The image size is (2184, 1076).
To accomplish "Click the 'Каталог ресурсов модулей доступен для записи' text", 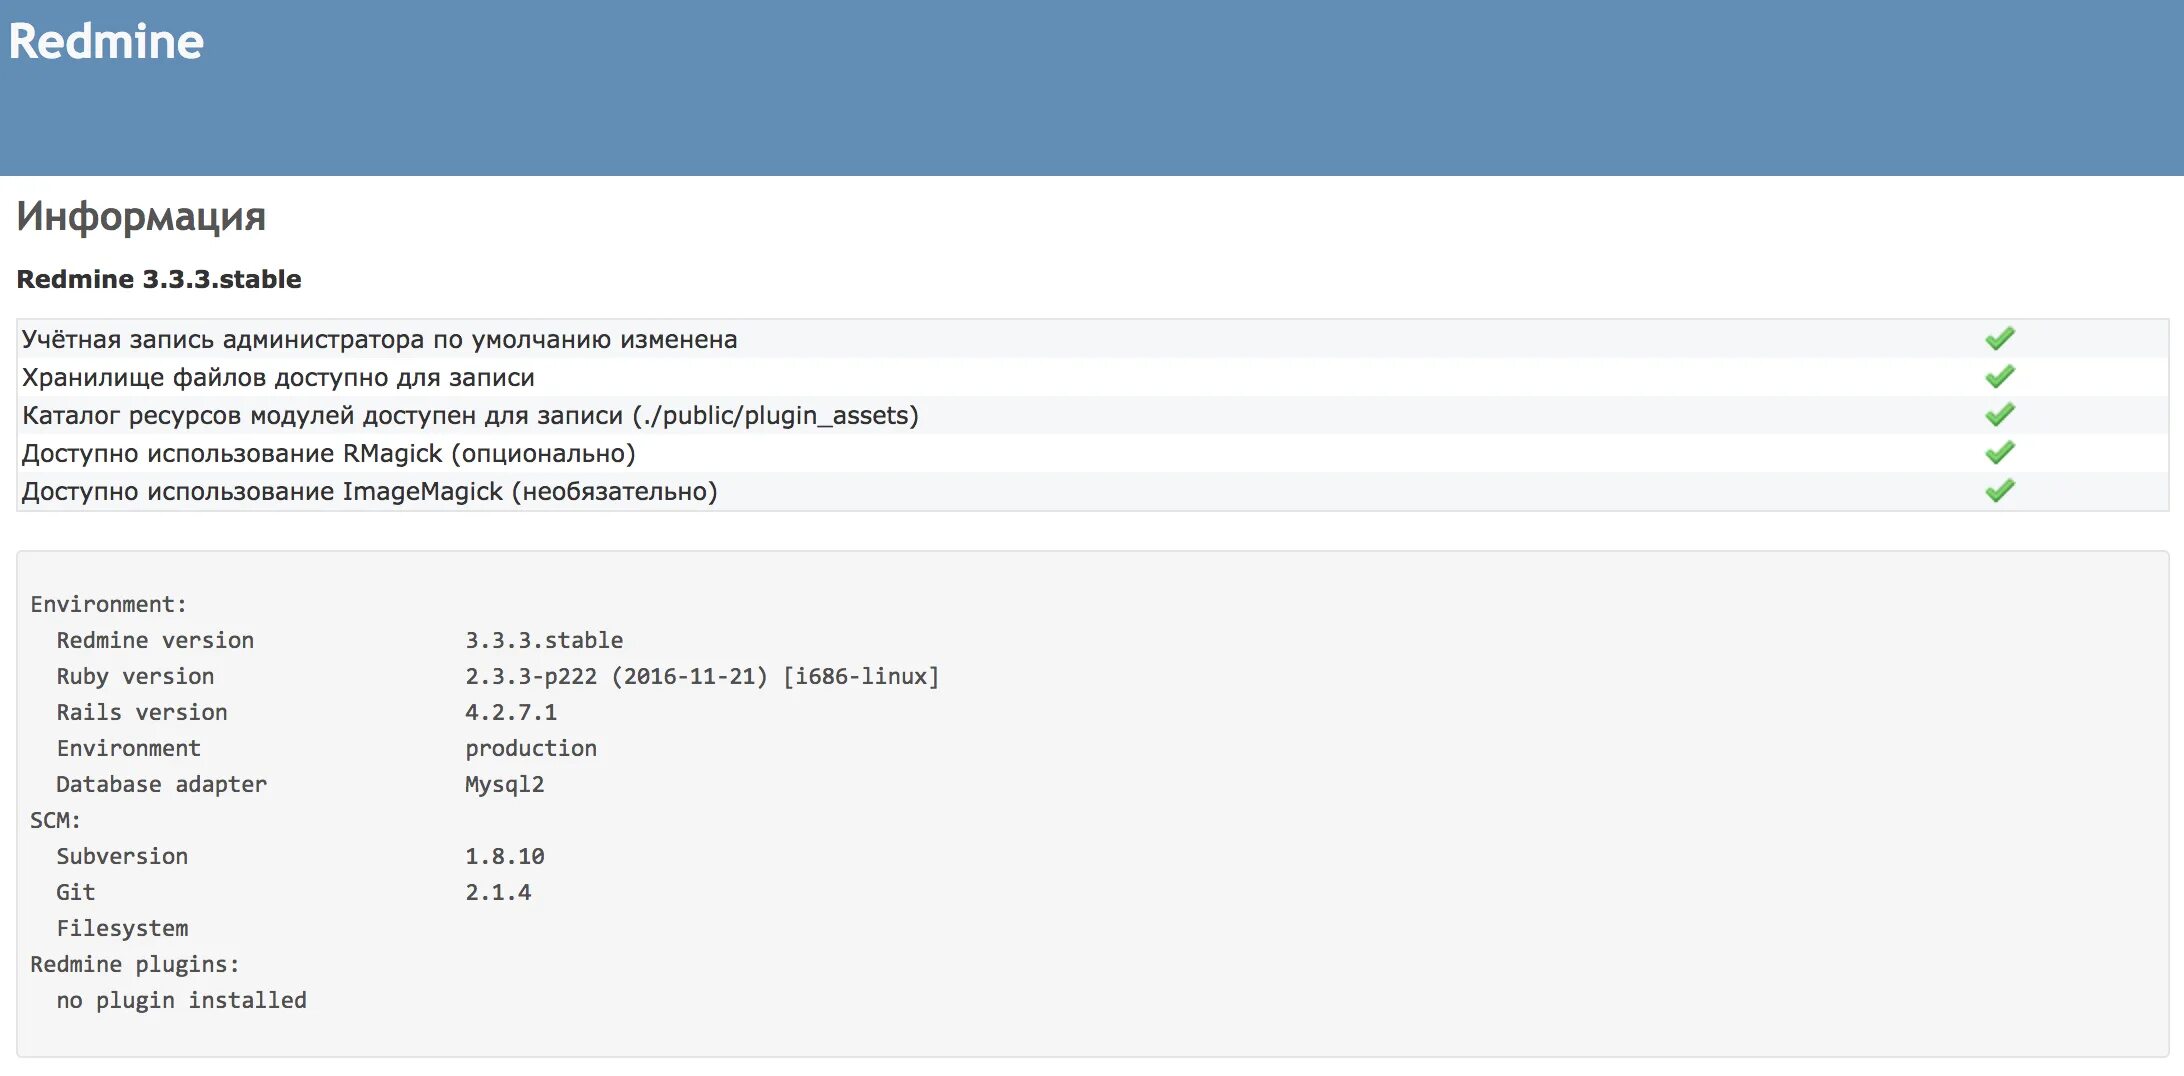I will [322, 416].
